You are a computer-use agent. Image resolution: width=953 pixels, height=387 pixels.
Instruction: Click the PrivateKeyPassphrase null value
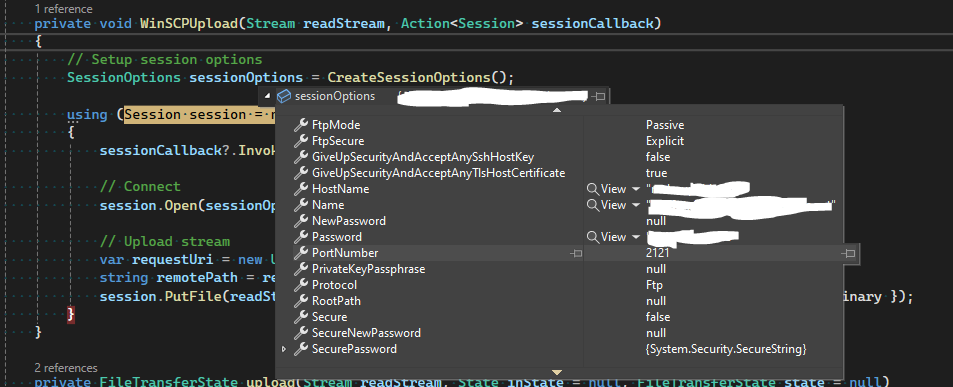coord(656,269)
